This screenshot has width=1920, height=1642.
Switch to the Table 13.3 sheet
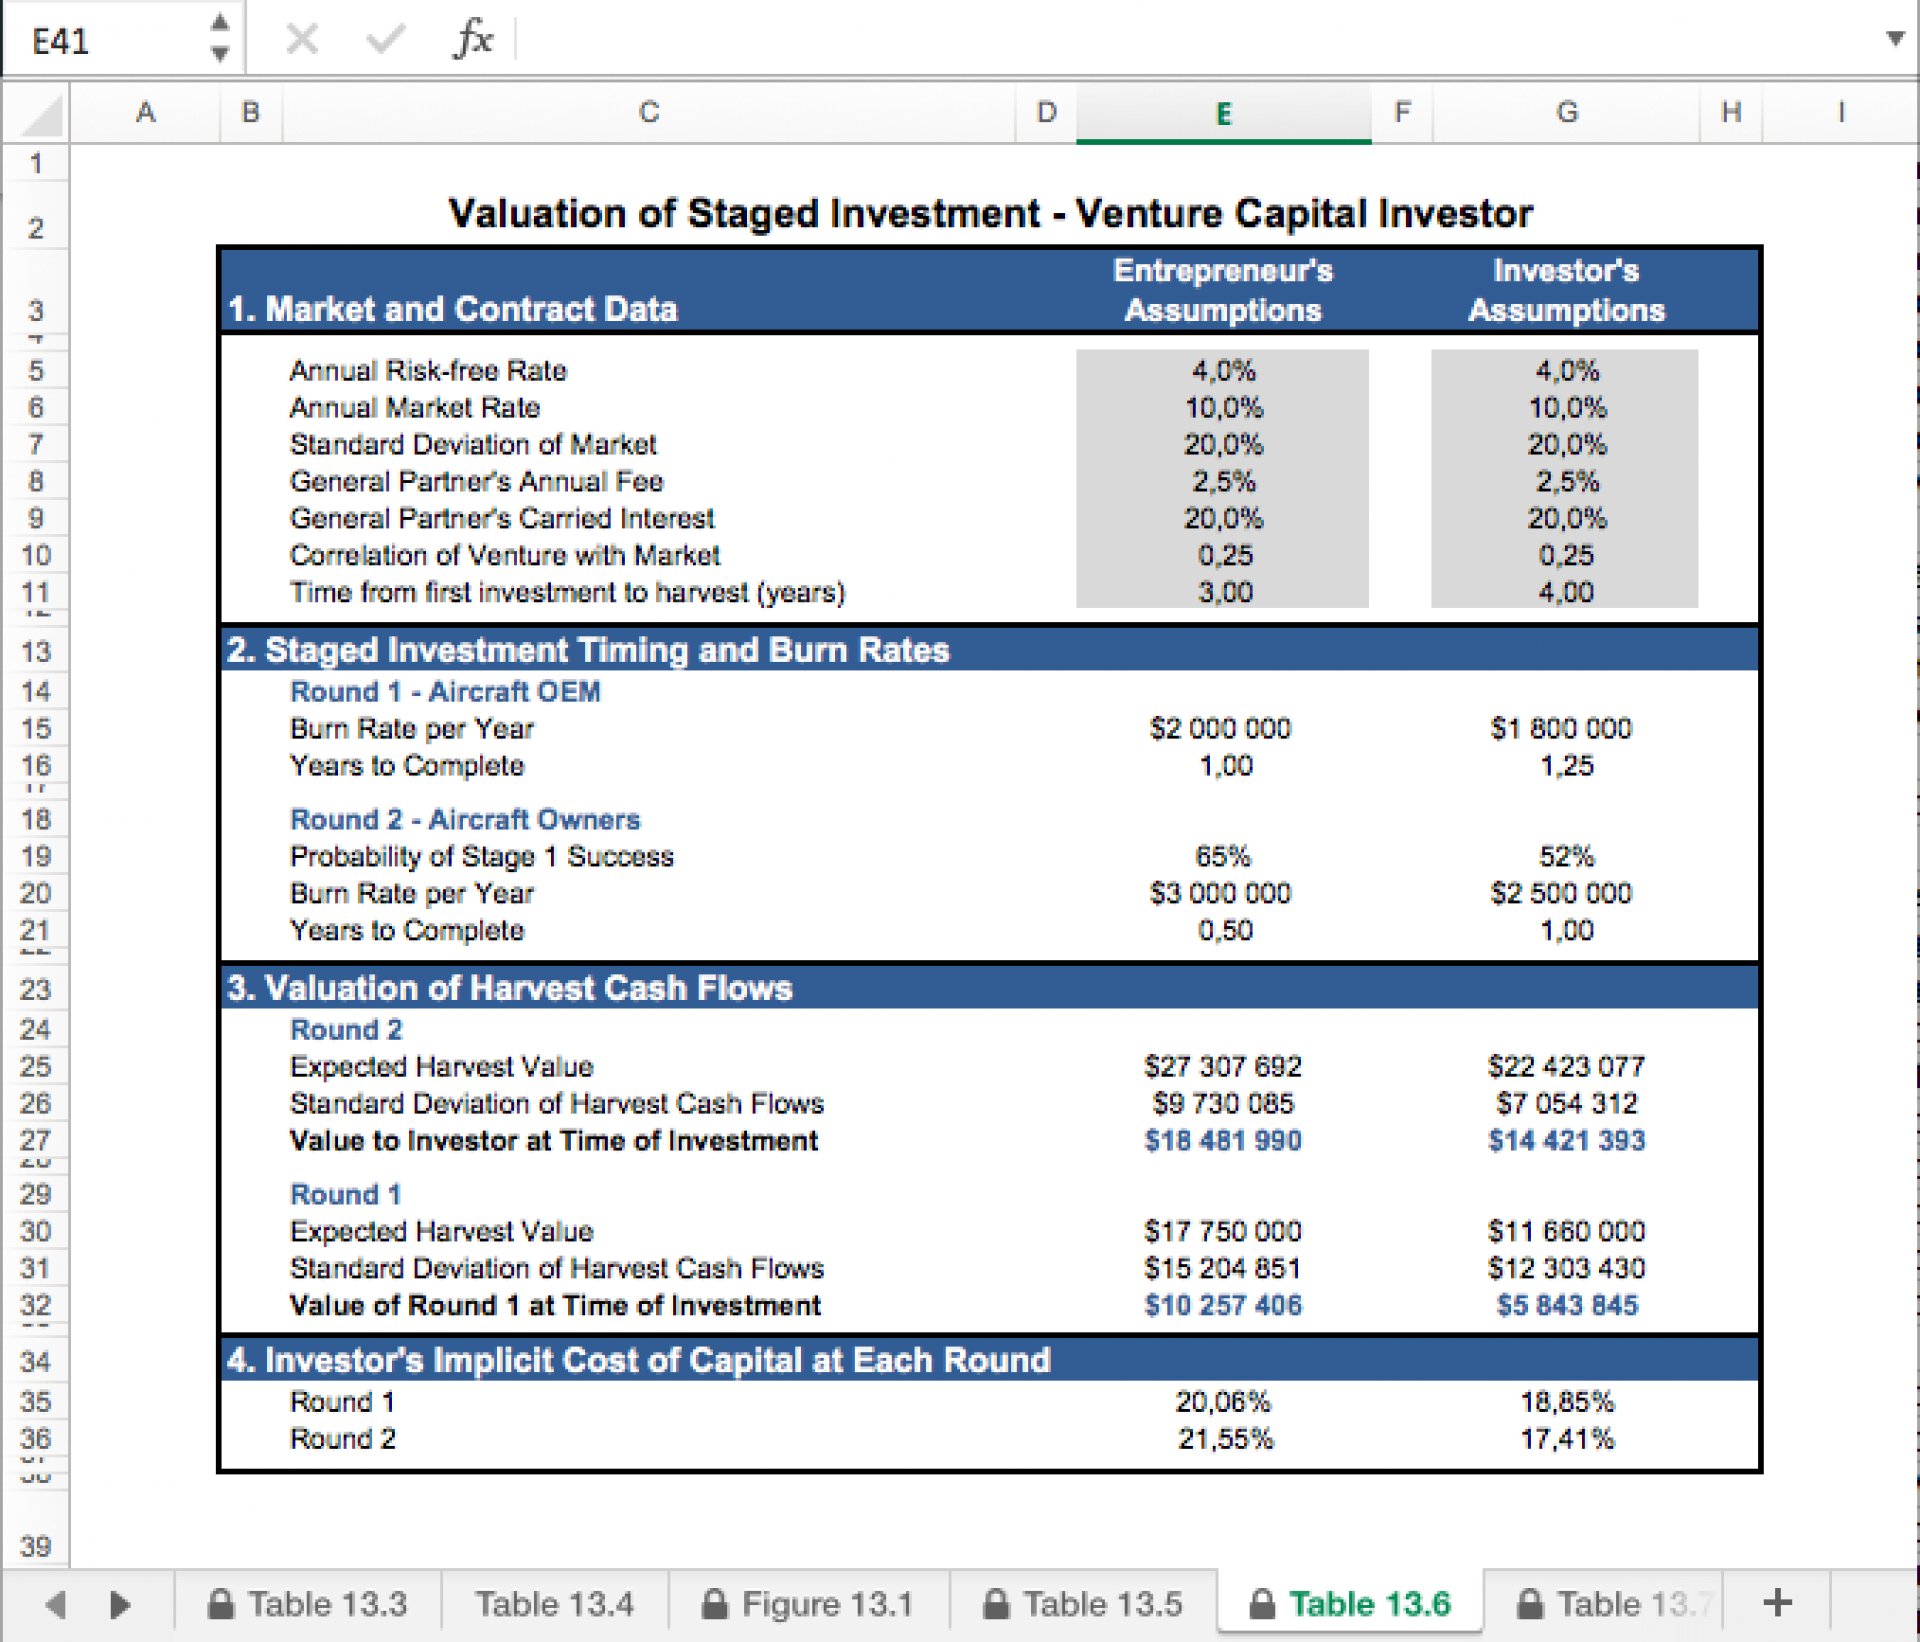pyautogui.click(x=308, y=1604)
